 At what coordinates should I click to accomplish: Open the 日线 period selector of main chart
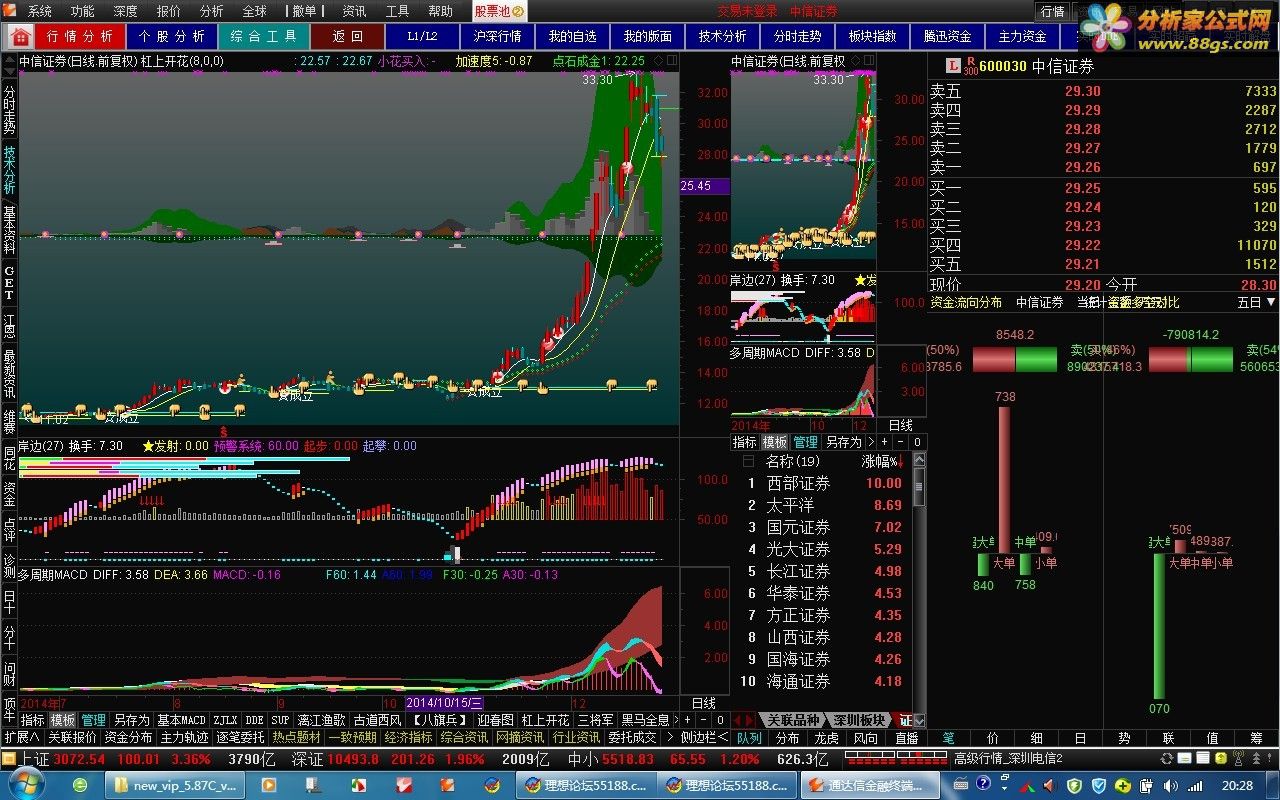[704, 704]
